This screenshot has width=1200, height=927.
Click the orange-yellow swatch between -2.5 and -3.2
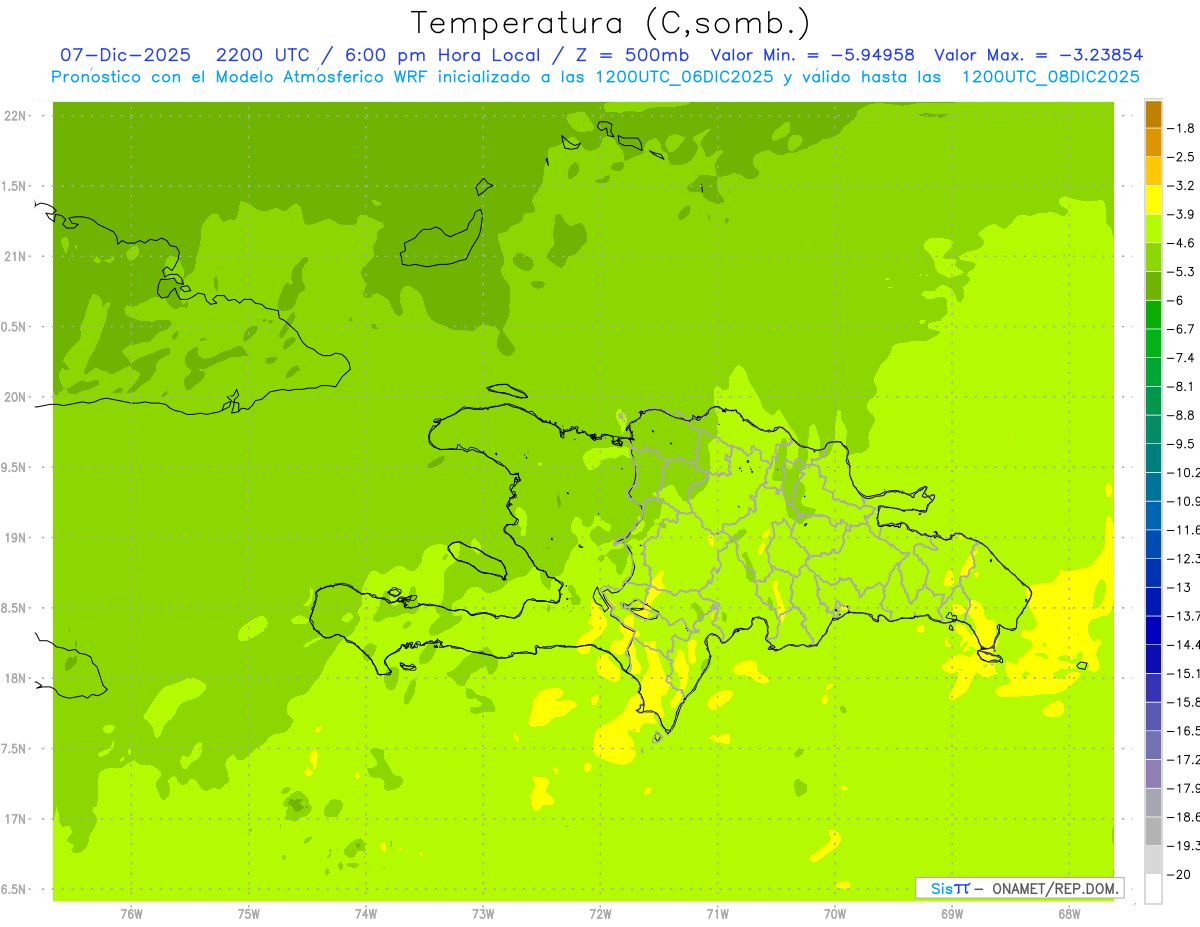(x=1153, y=171)
